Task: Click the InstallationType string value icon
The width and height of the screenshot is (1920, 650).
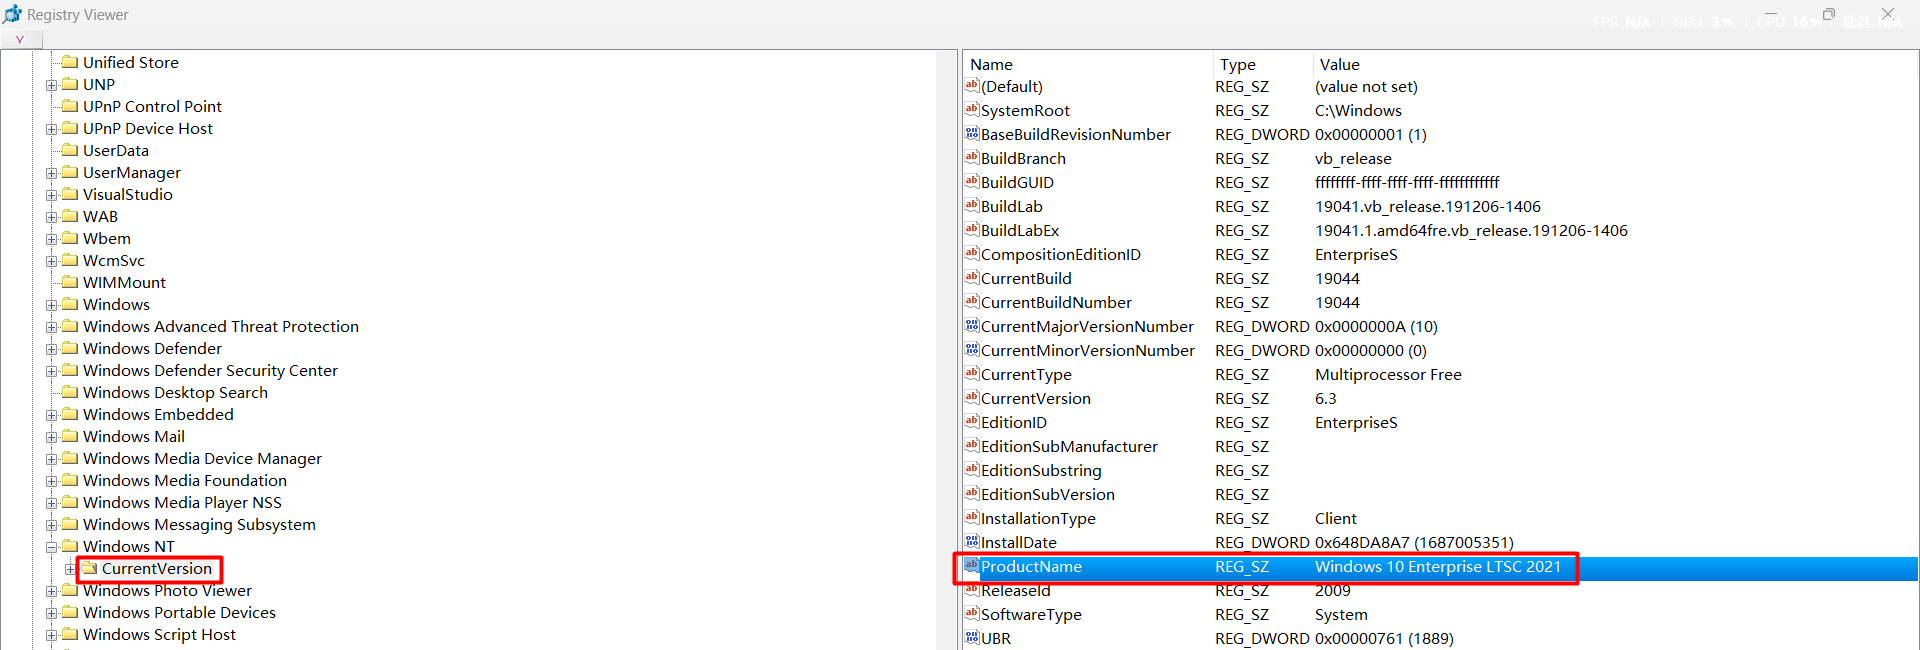Action: (972, 518)
